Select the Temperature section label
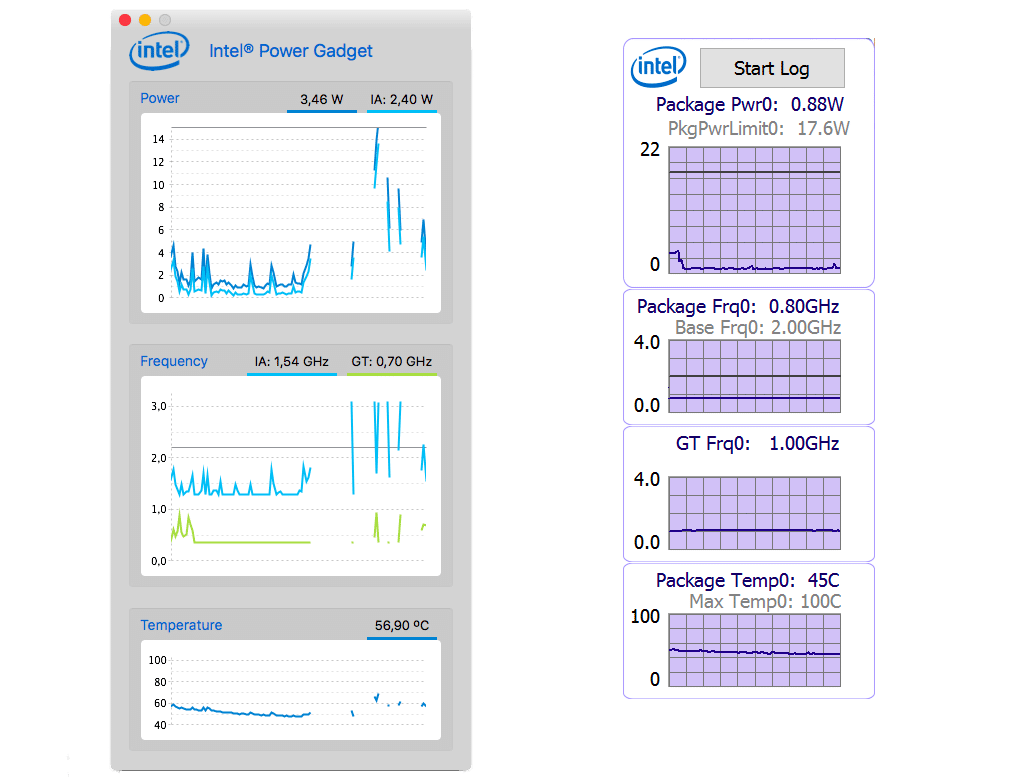The height and width of the screenshot is (777, 1035). (181, 624)
